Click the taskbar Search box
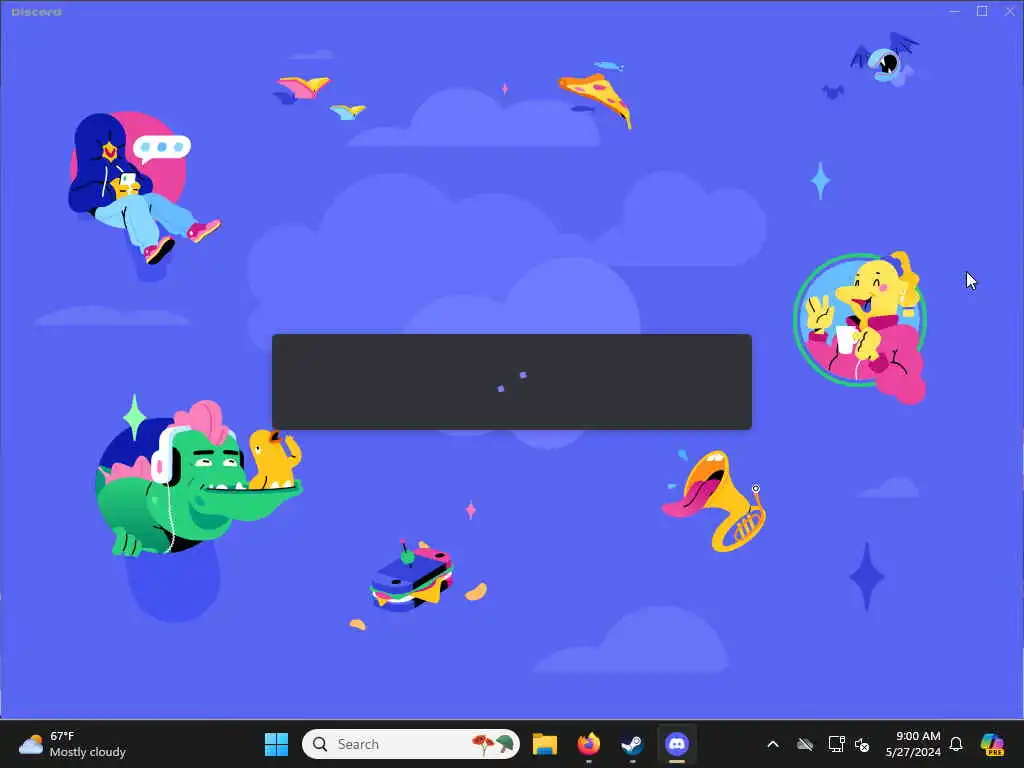This screenshot has height=768, width=1024. pyautogui.click(x=411, y=744)
